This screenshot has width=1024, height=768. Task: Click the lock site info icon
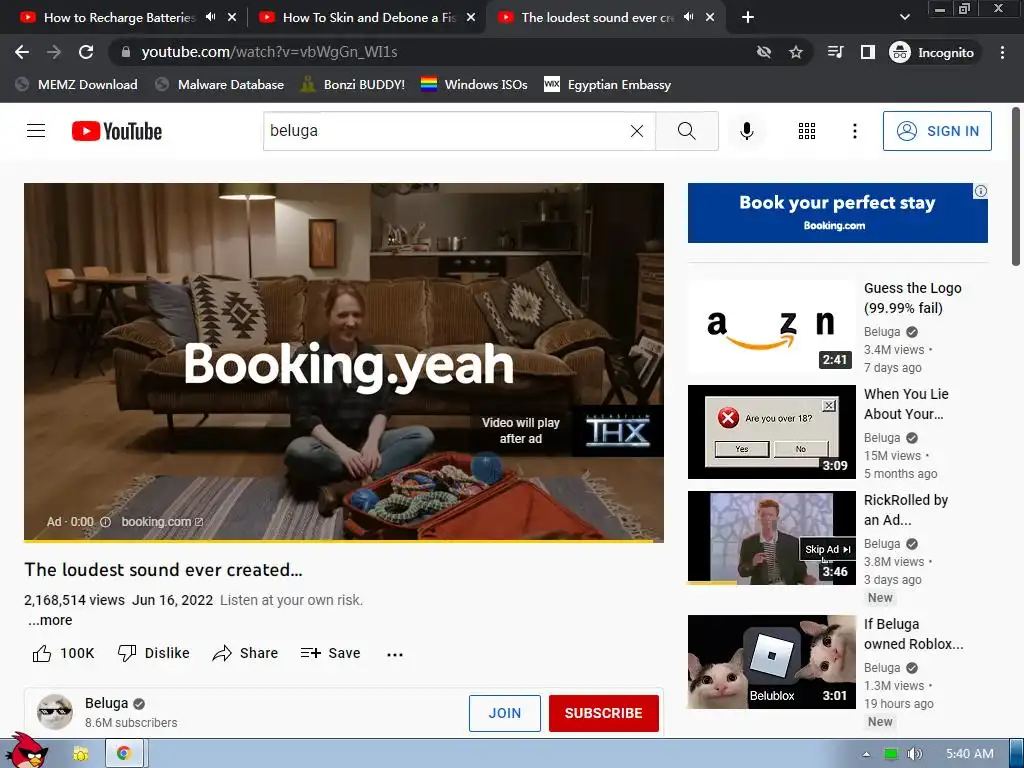(x=126, y=52)
